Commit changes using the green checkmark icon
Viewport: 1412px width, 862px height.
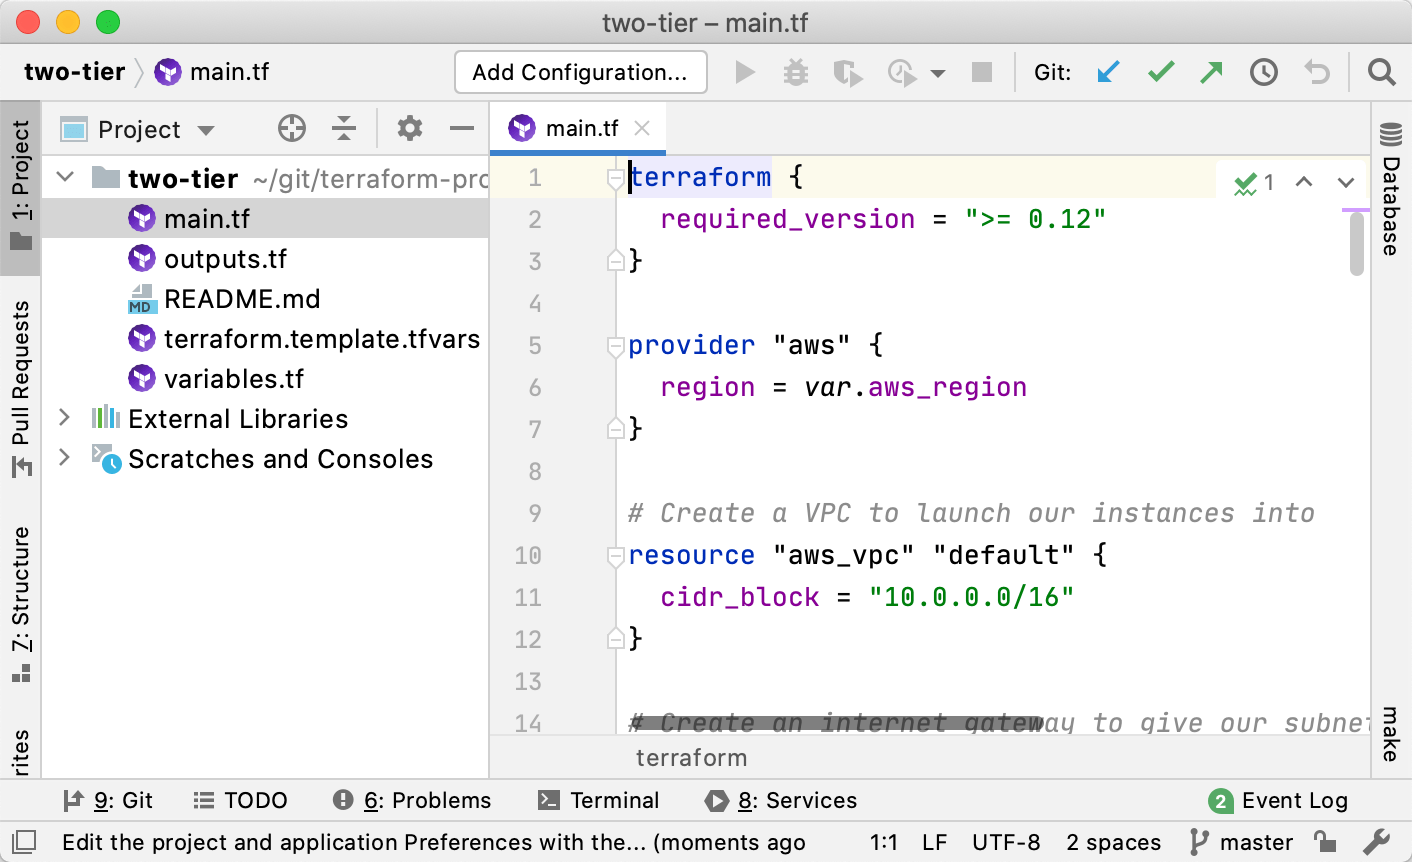[x=1160, y=71]
